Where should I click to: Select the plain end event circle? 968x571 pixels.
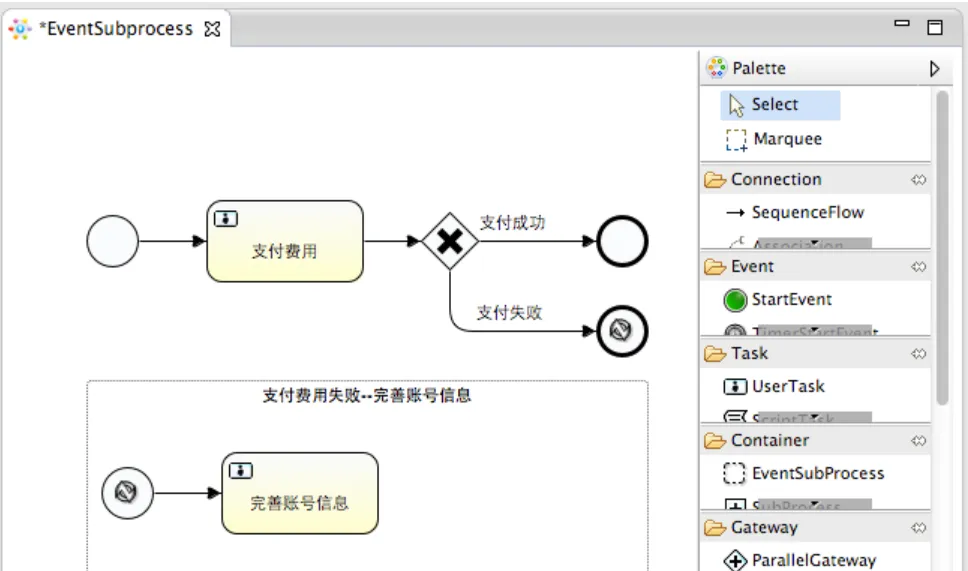coord(622,241)
